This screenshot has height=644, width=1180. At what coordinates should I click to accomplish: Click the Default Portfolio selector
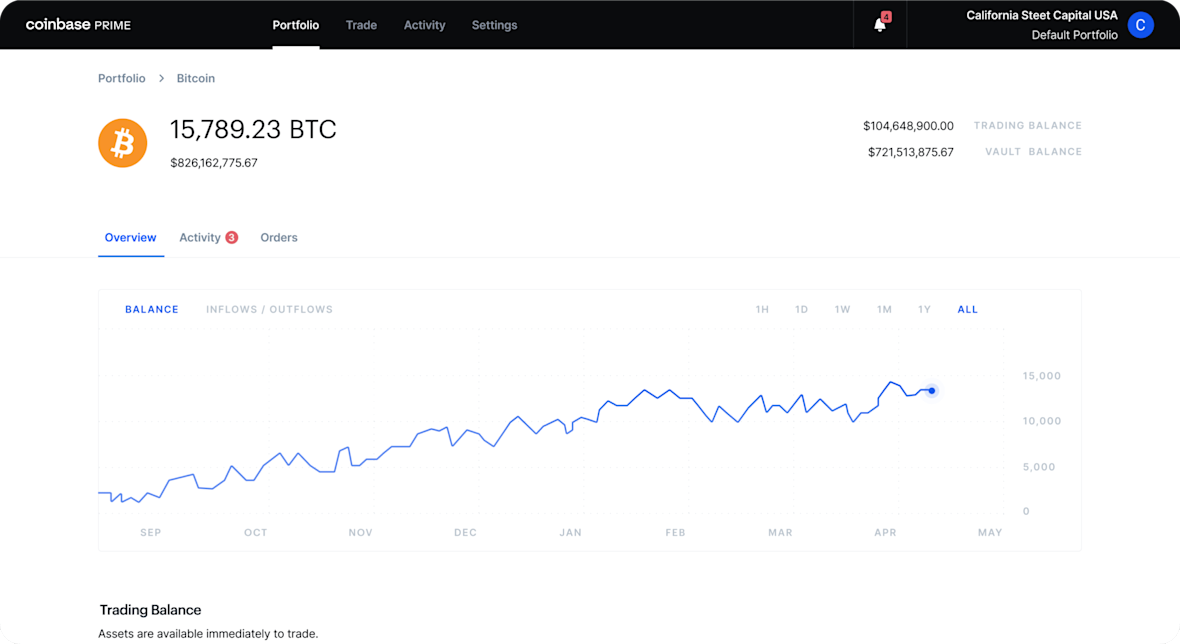point(1074,35)
